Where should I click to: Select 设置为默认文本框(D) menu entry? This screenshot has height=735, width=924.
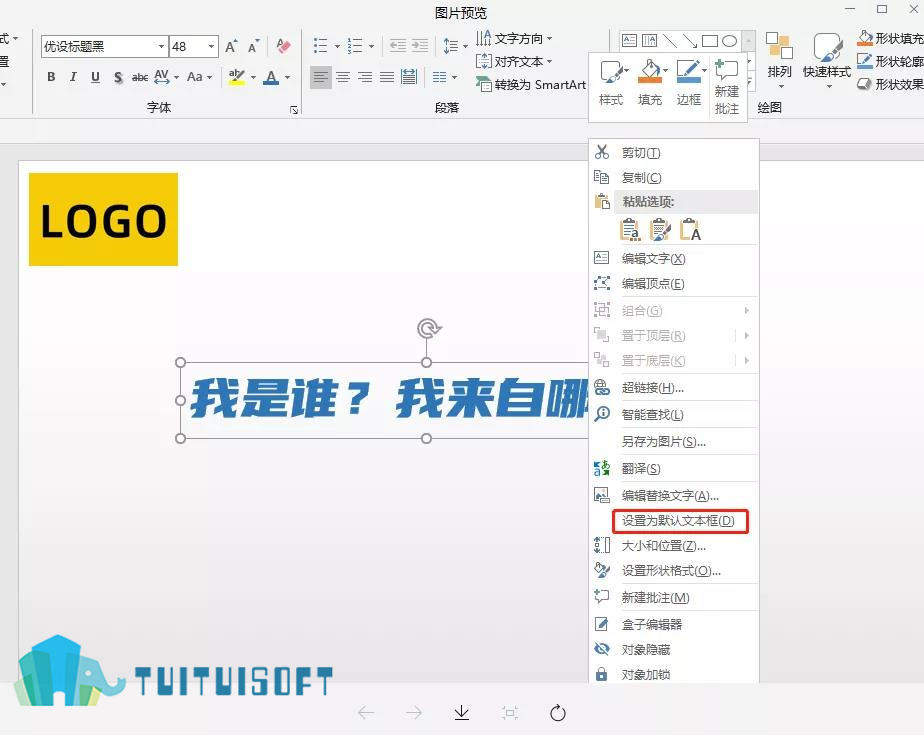[x=680, y=521]
